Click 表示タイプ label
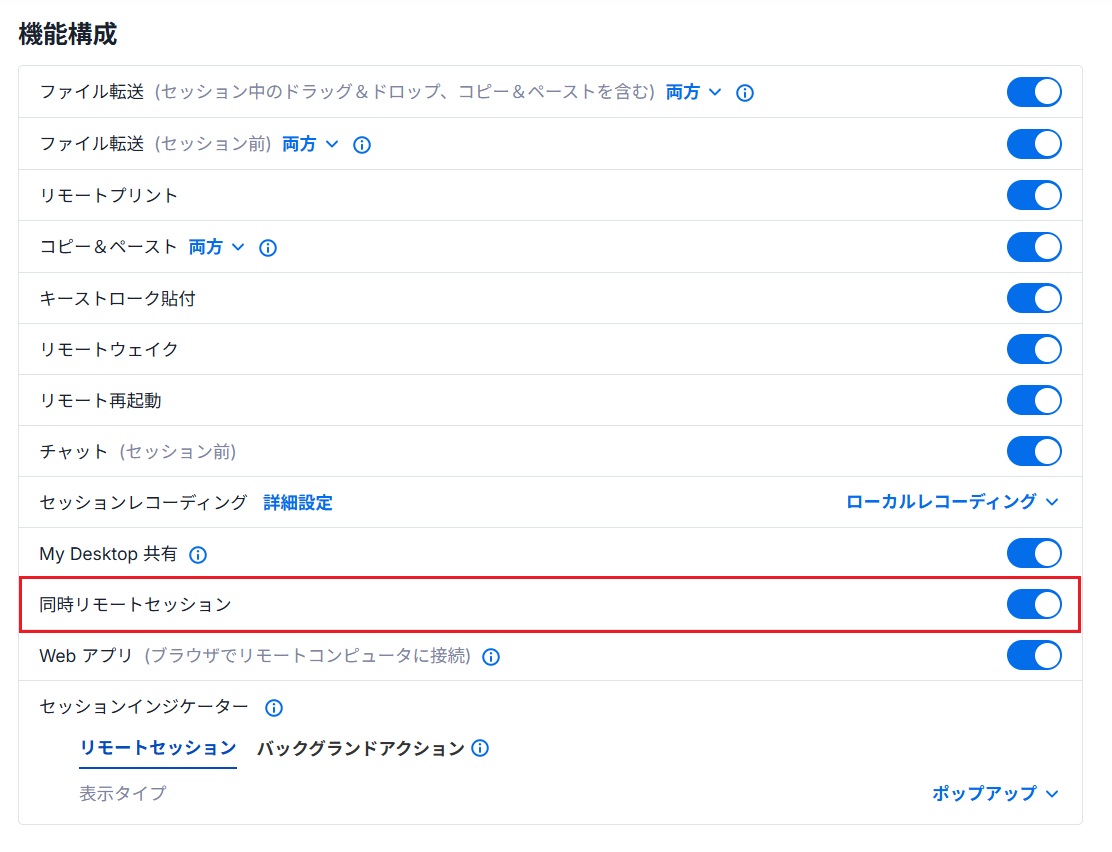Viewport: 1112px width, 852px height. click(x=123, y=793)
